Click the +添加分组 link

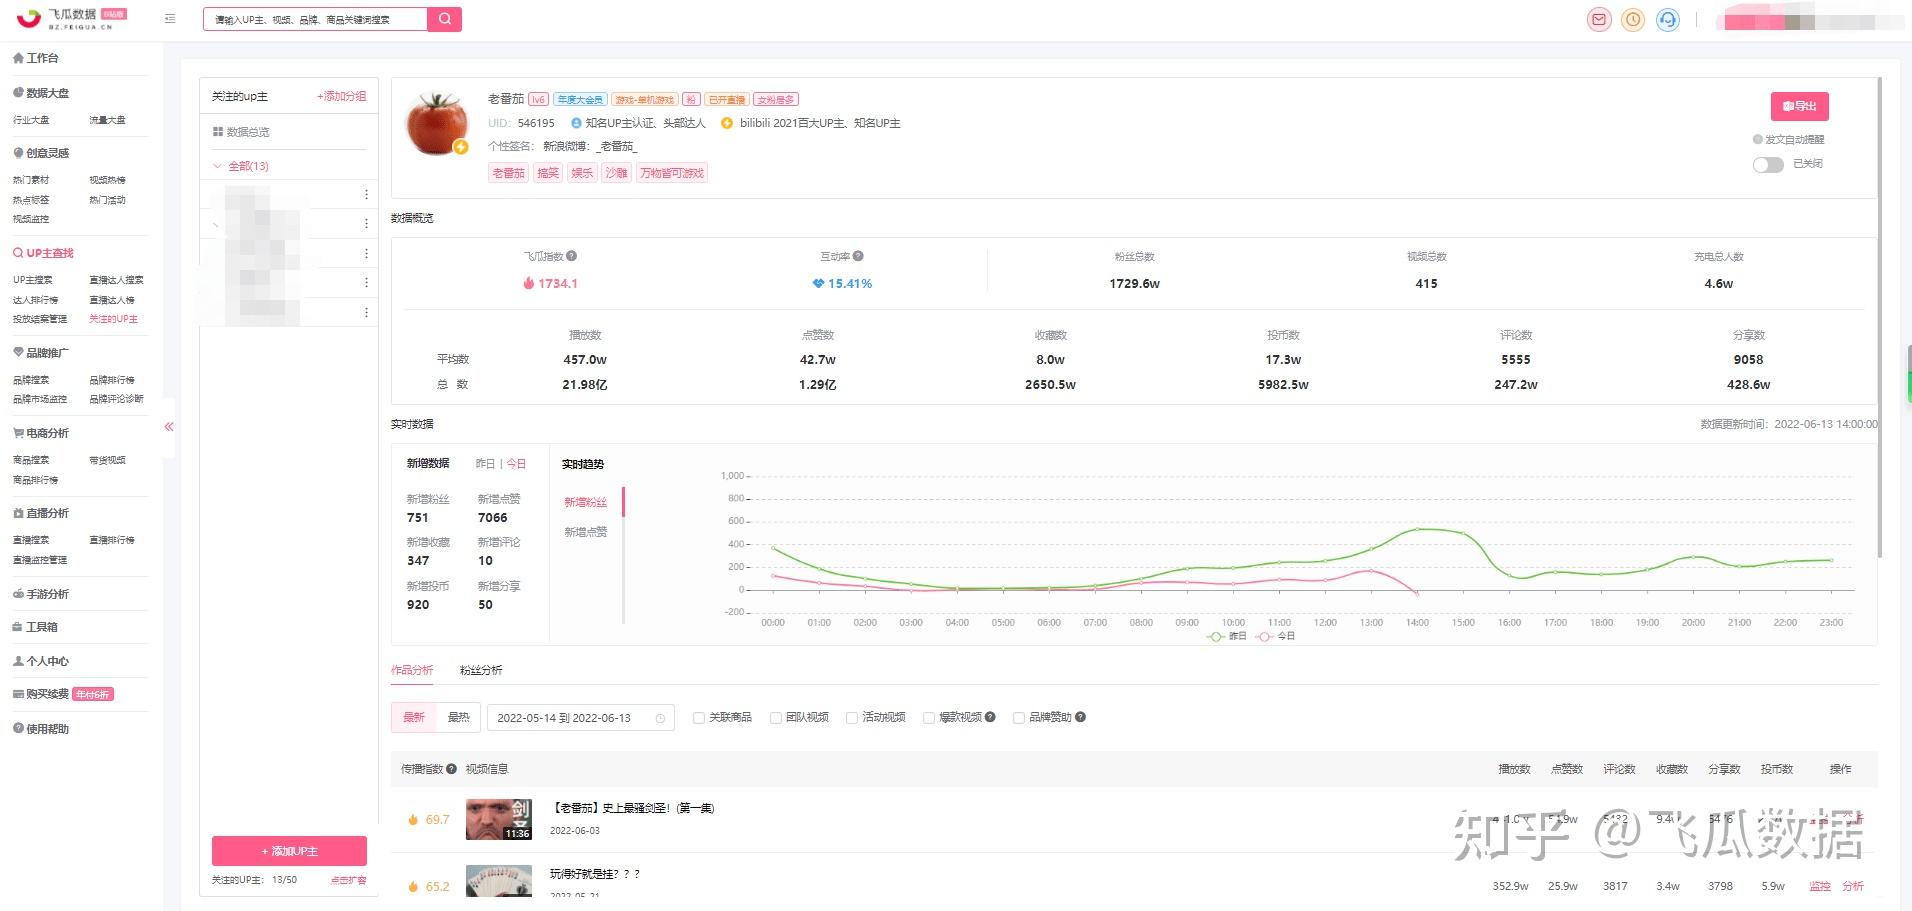342,96
